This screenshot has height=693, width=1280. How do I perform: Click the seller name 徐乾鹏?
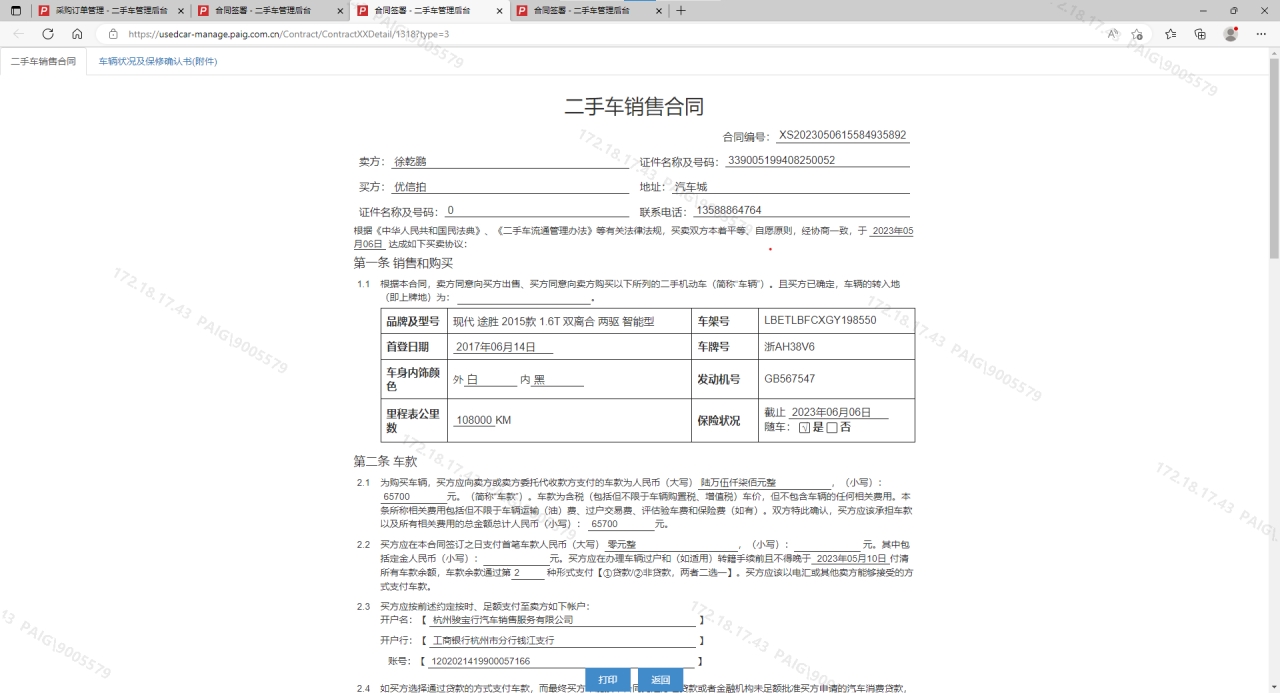[410, 161]
